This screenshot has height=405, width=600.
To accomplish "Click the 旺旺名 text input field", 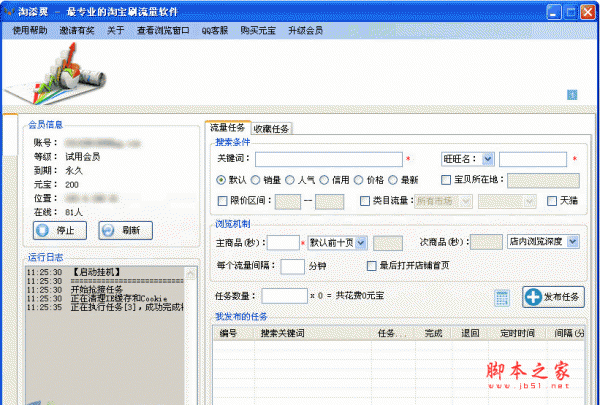I will [x=533, y=159].
